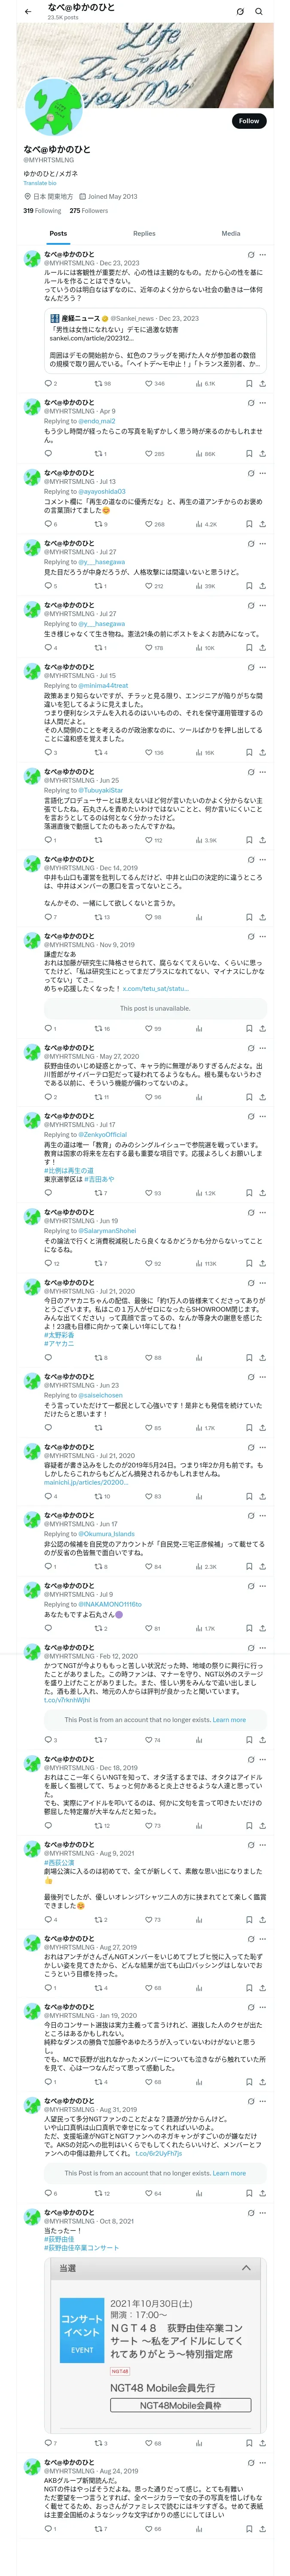This screenshot has width=290, height=2576.
Task: Follow the なべ@ゆかのひと account
Action: coord(249,121)
